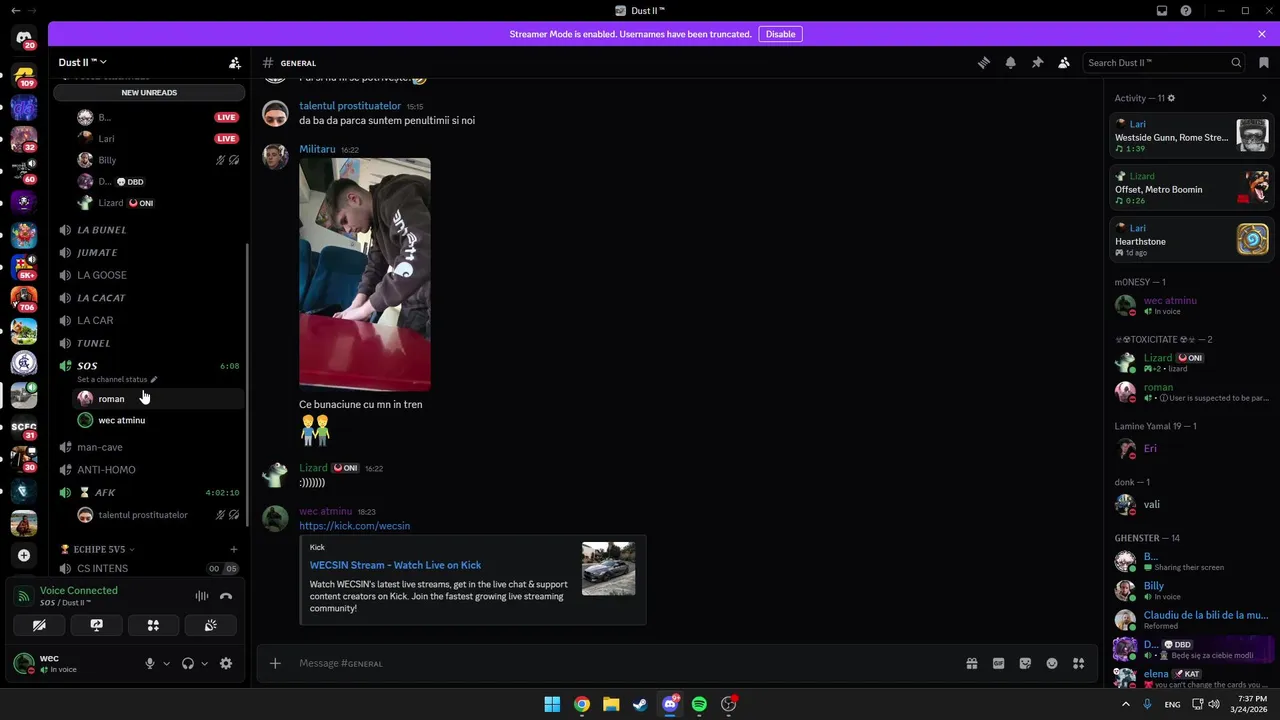Select the man-cave voice channel

coord(149,447)
